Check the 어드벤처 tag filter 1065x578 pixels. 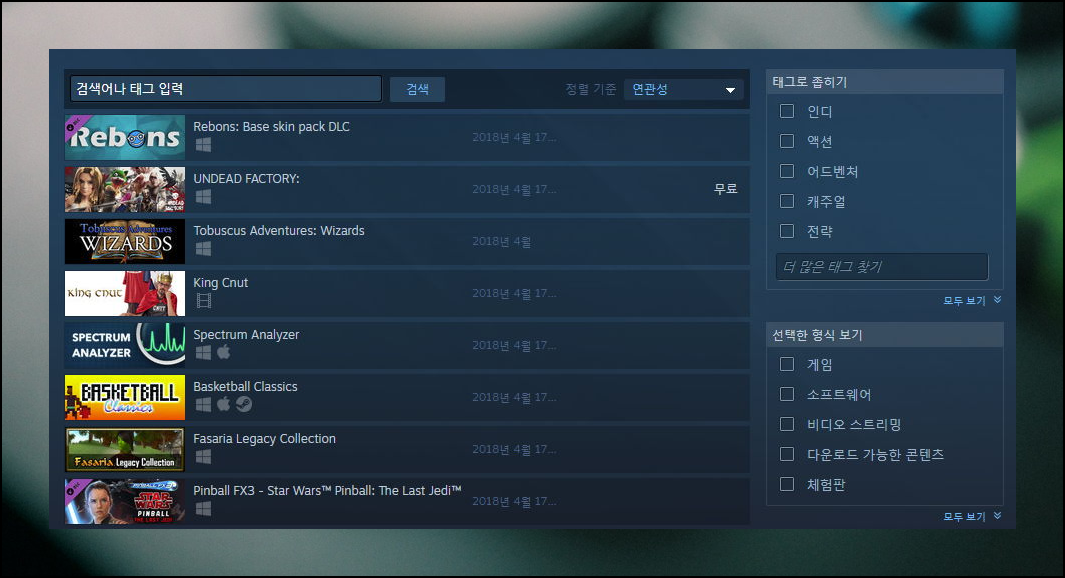click(787, 170)
